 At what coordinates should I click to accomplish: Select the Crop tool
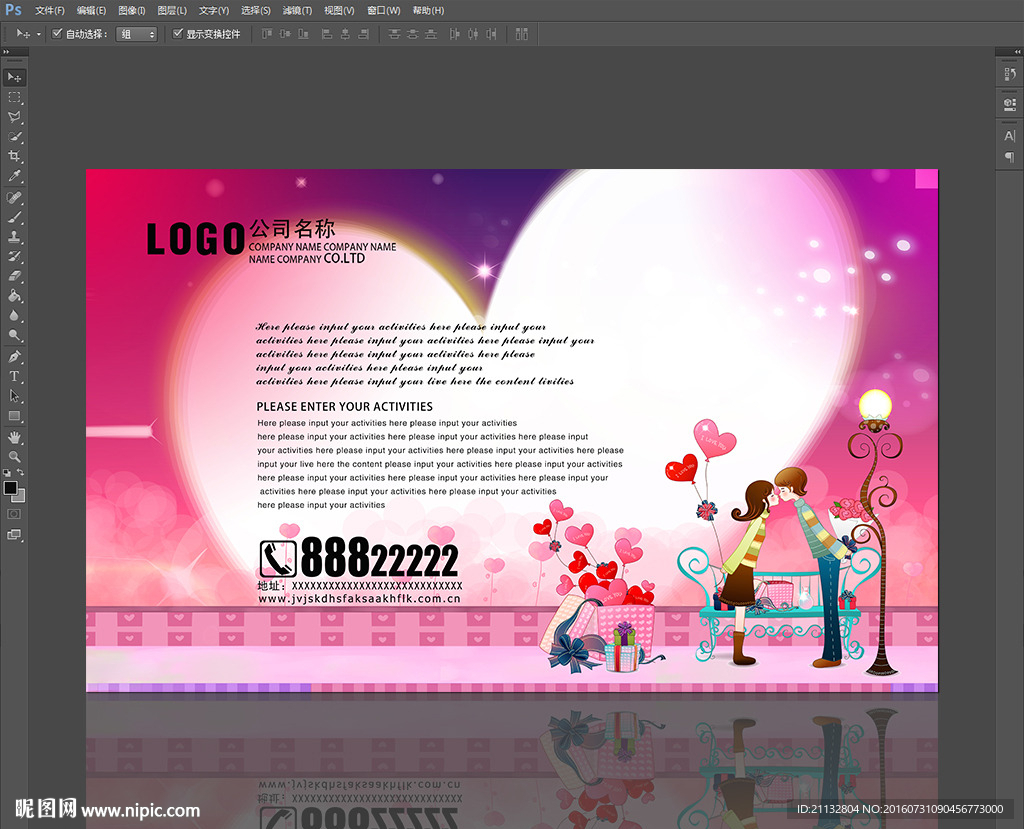[14, 156]
